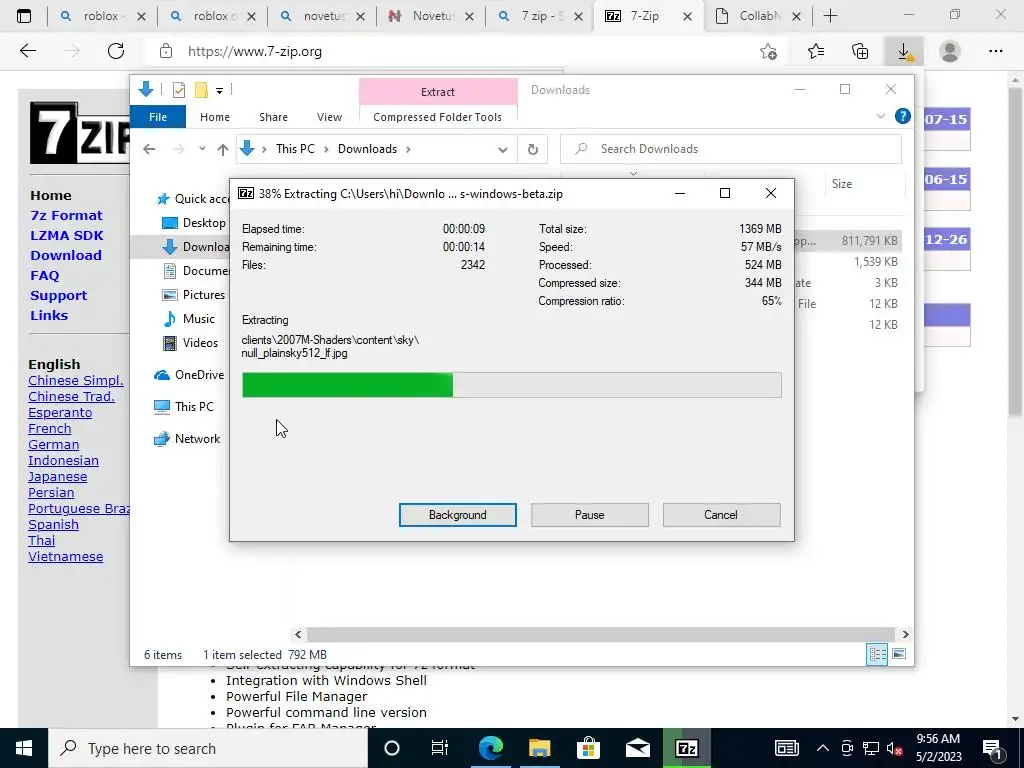Click the Background button in extraction dialog
Screen dimensions: 1024x768
457,515
